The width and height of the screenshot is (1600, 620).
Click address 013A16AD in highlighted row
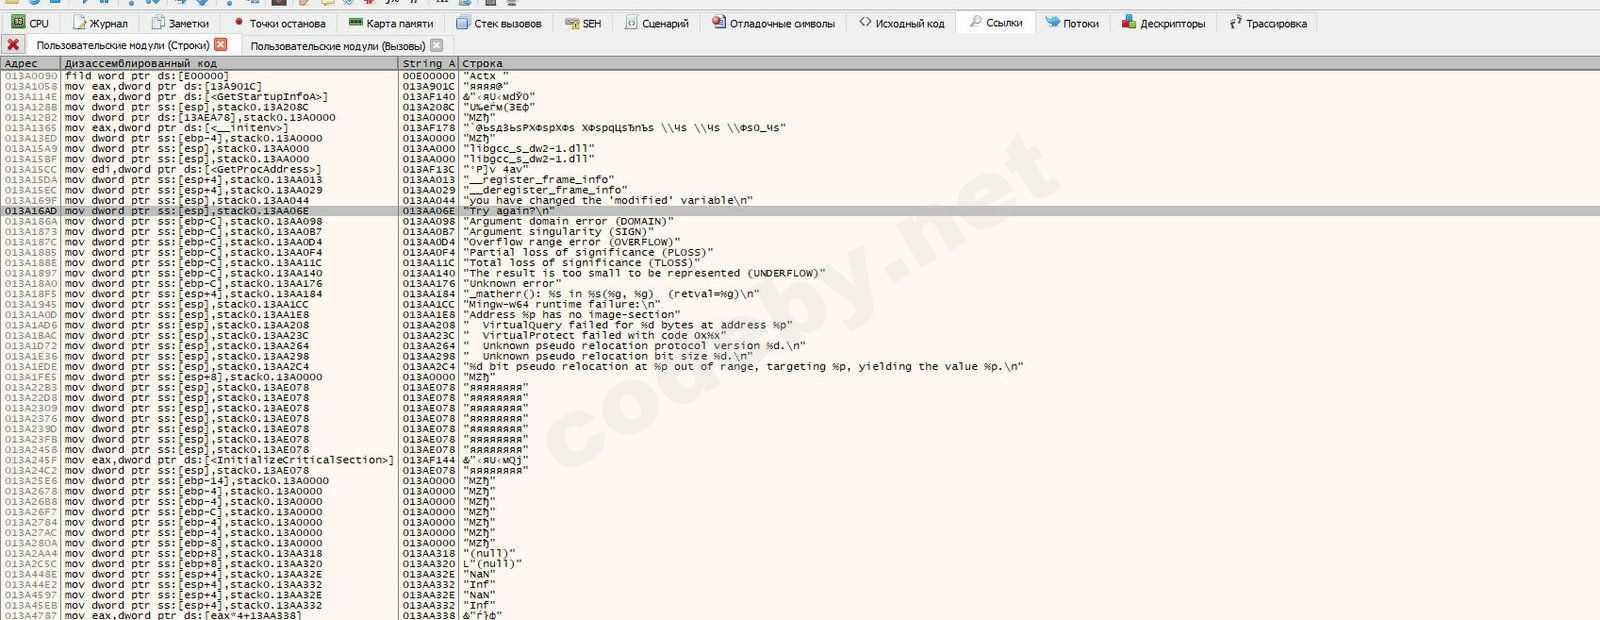pyautogui.click(x=31, y=211)
